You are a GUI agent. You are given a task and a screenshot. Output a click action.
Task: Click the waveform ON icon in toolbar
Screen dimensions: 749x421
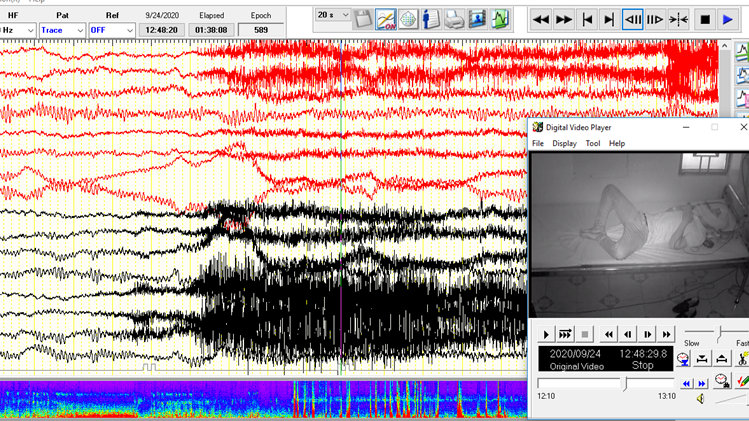(x=385, y=19)
